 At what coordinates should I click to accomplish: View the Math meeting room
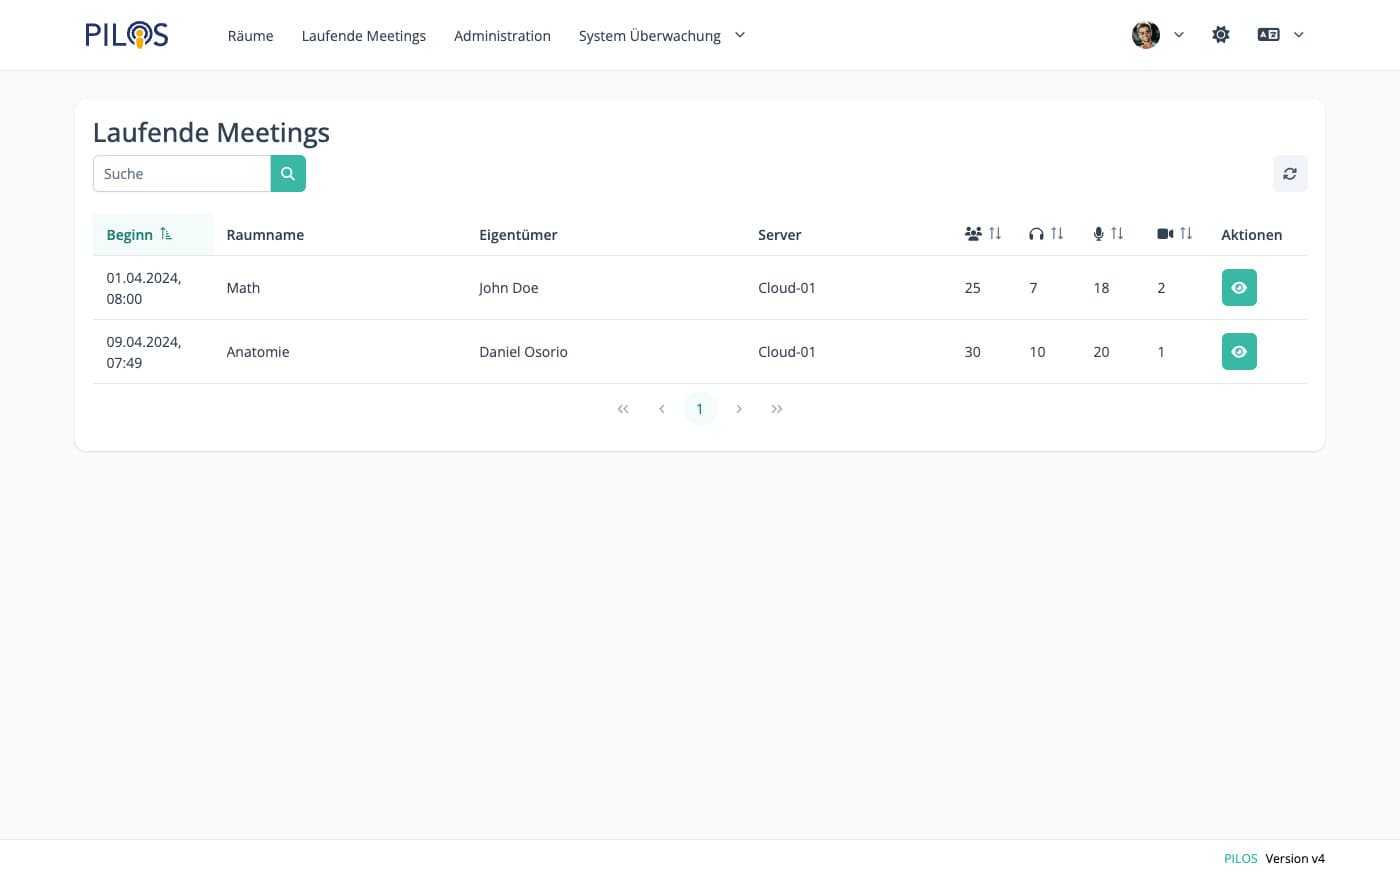click(x=1238, y=288)
